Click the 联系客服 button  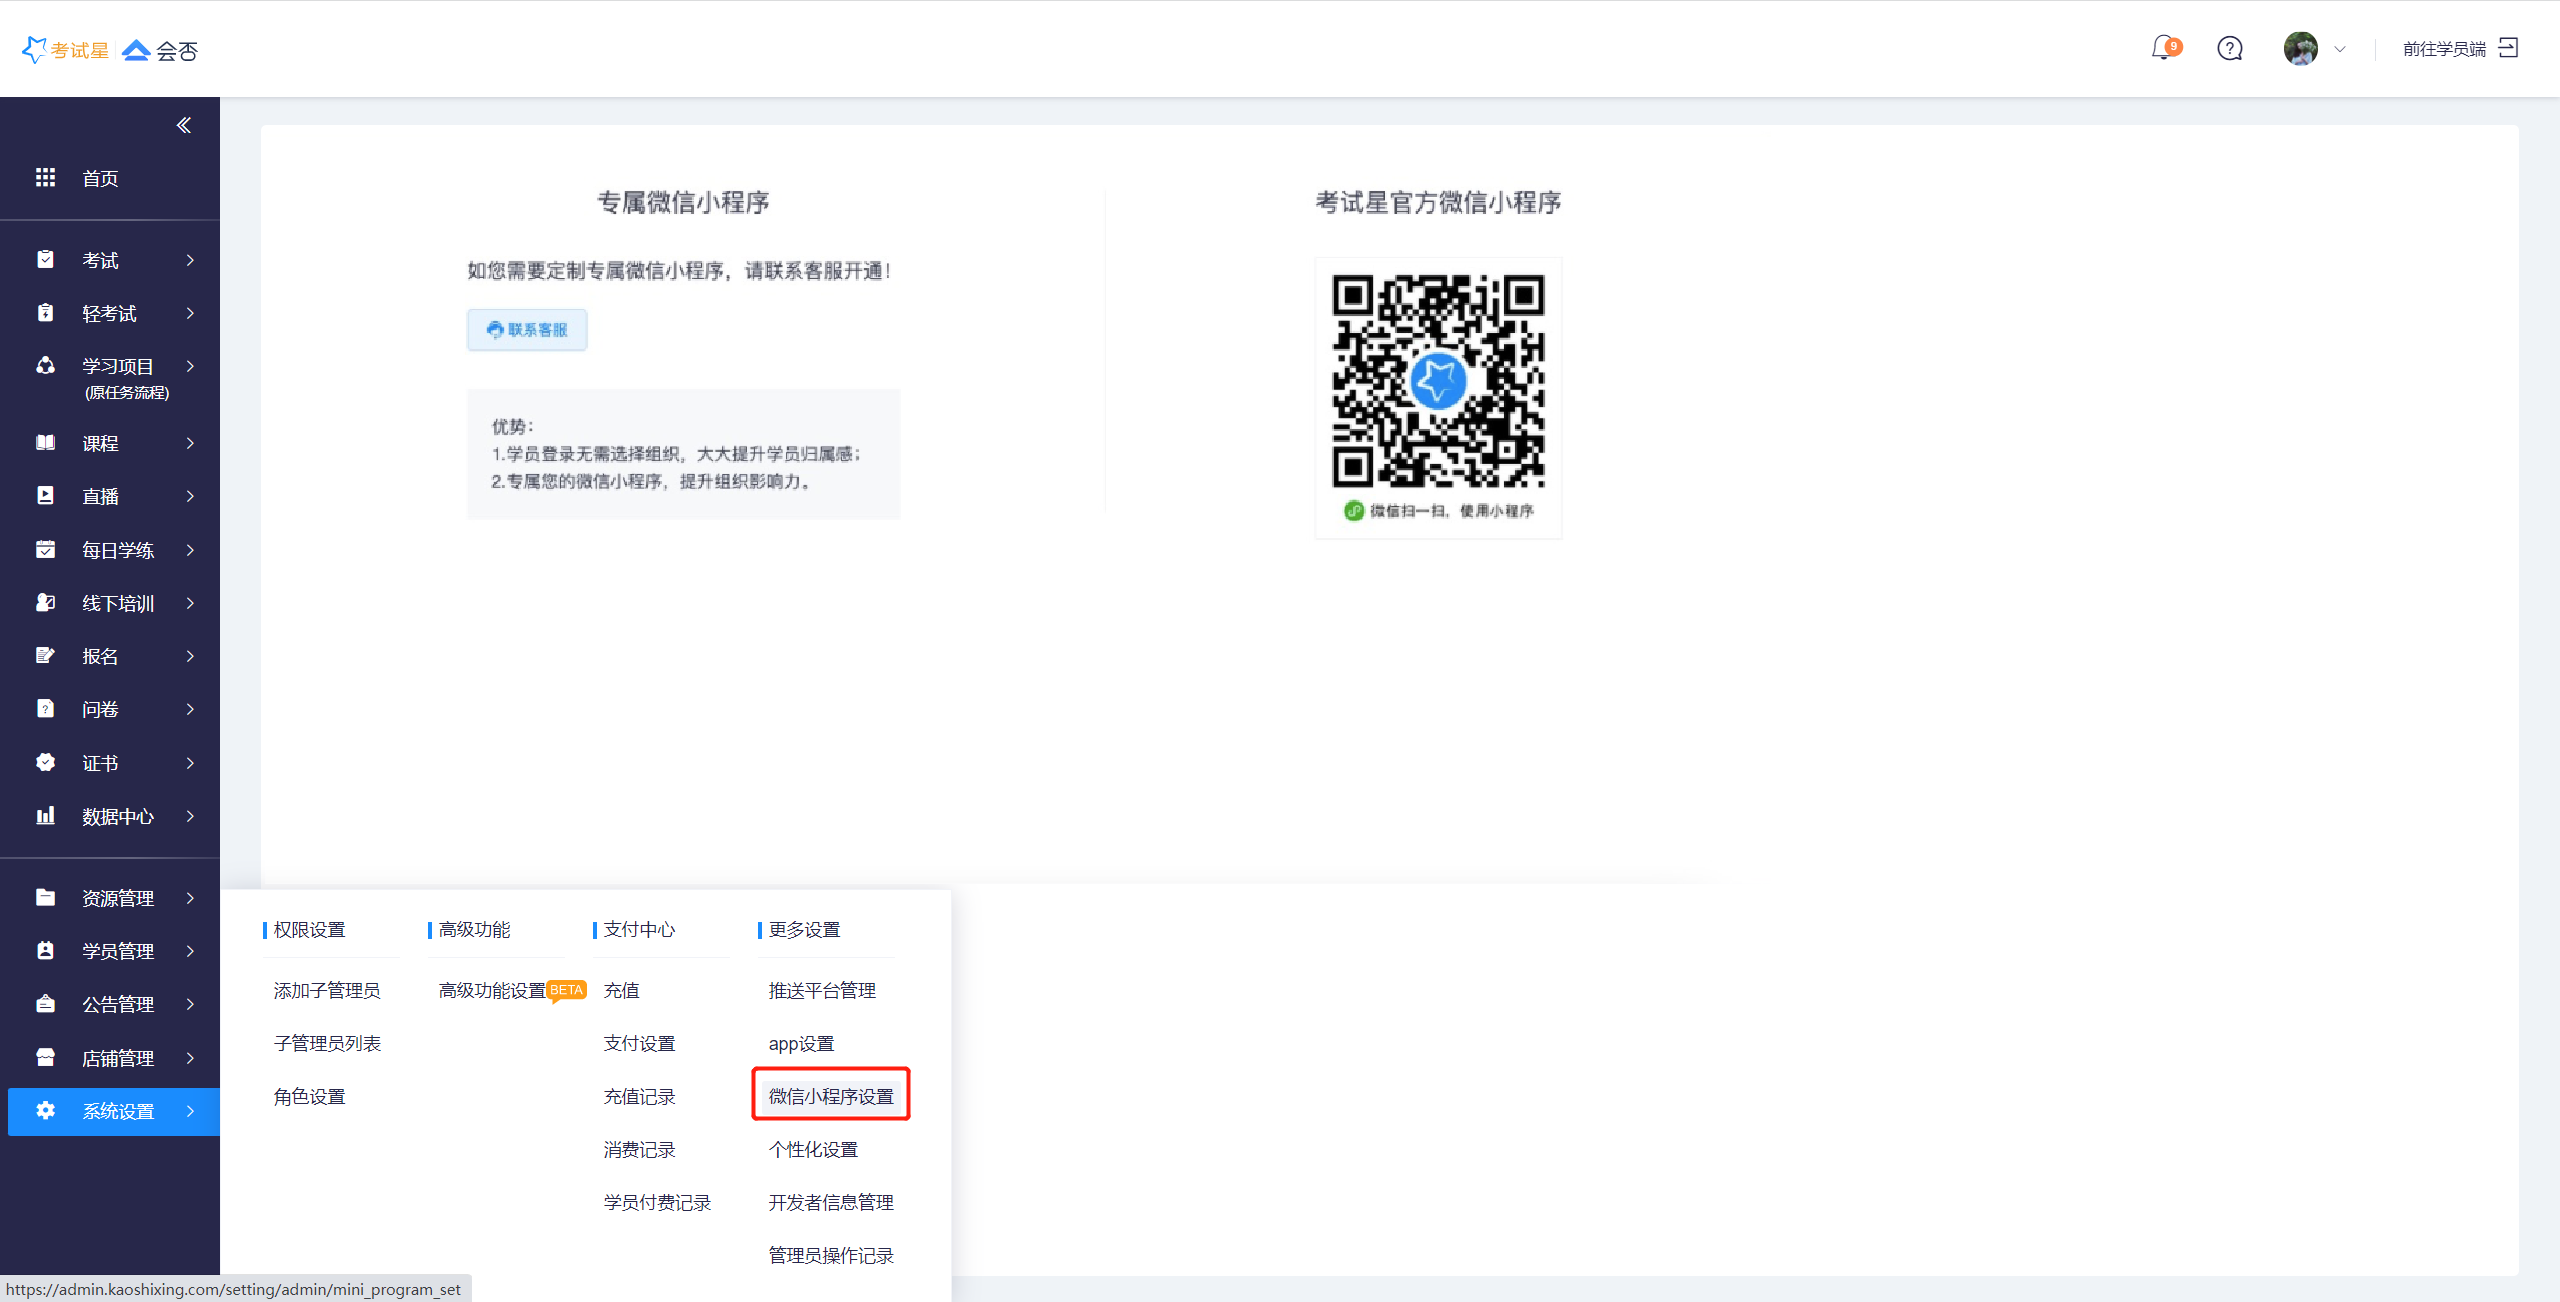(527, 330)
